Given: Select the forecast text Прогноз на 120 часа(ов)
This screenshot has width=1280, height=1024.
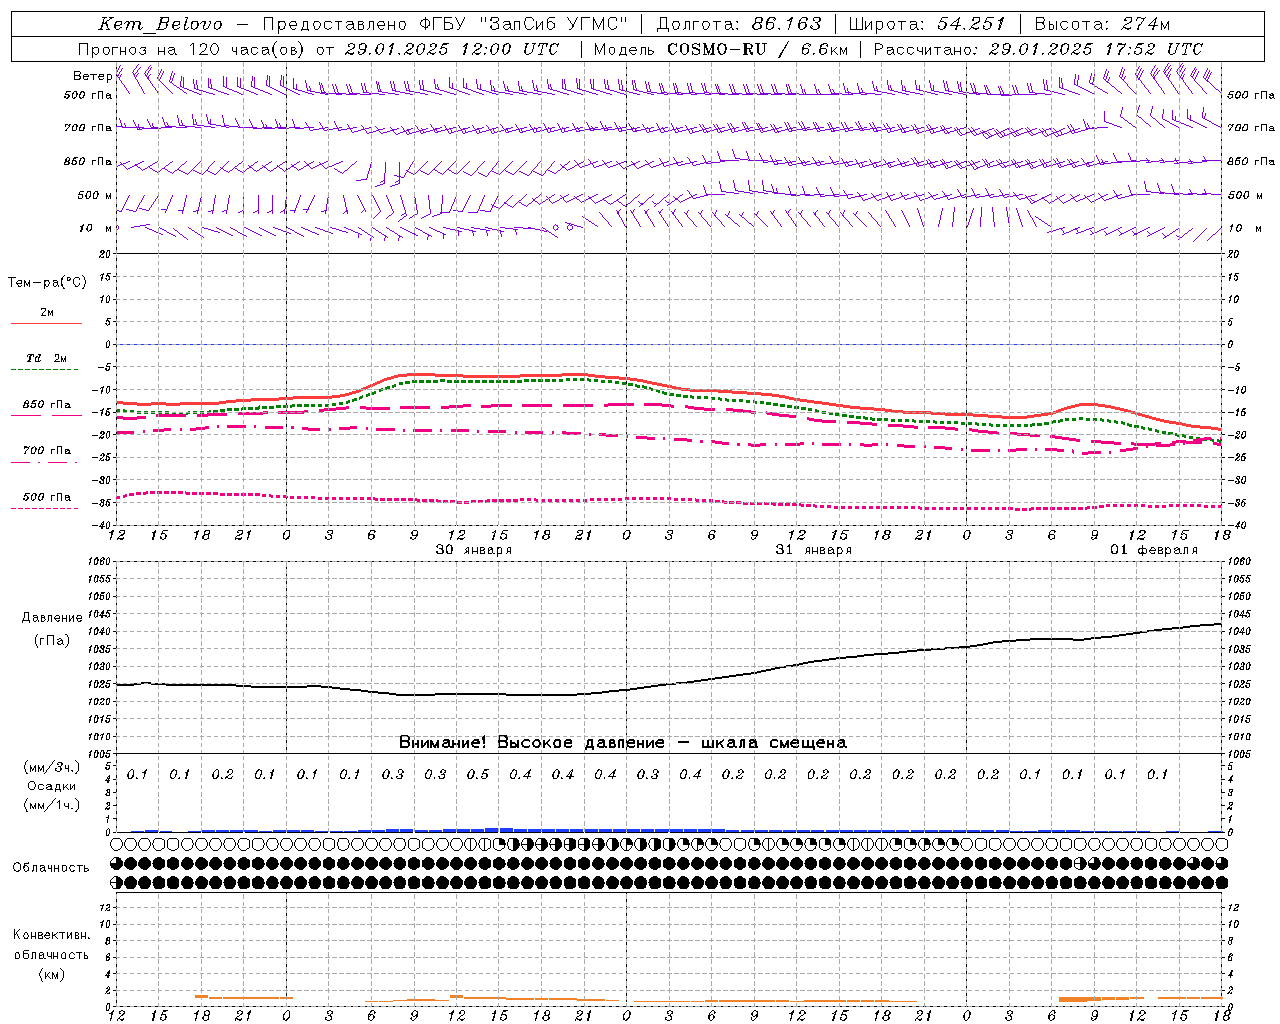Looking at the screenshot, I should point(192,49).
